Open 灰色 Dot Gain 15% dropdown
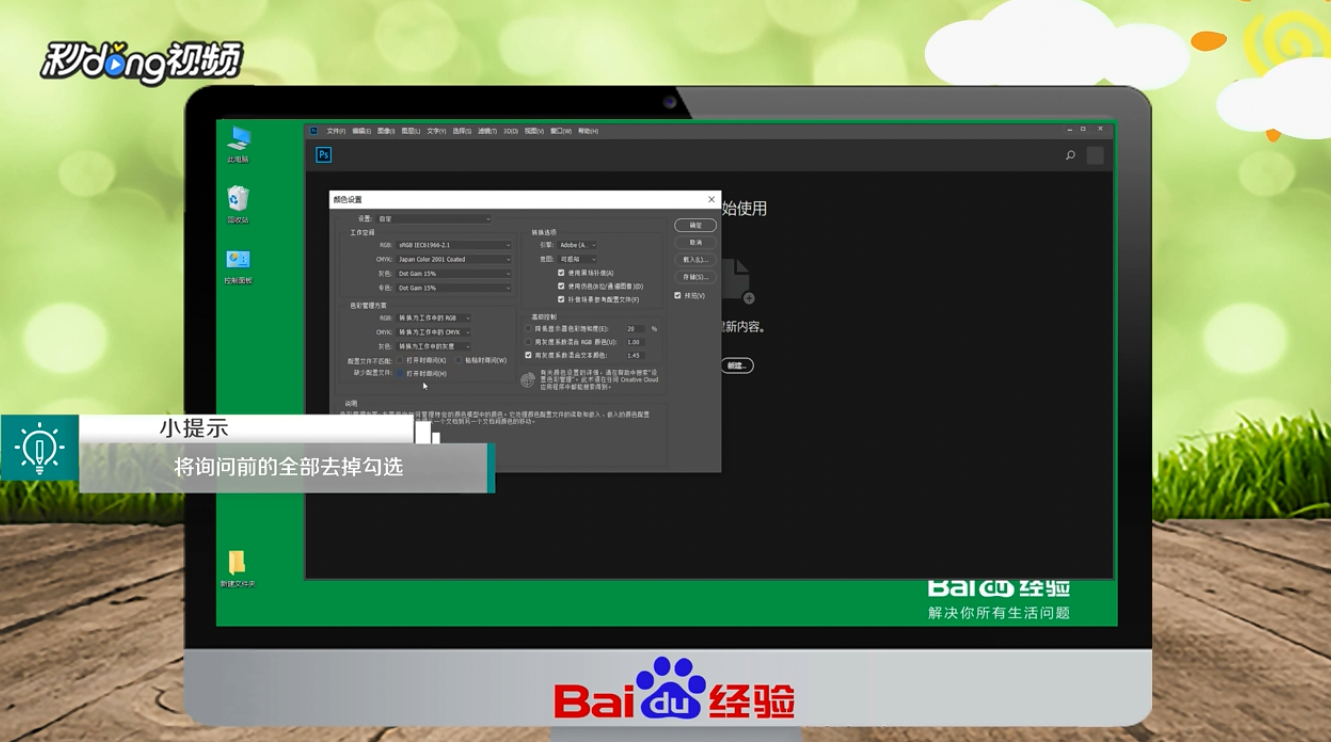The image size is (1331, 742). point(454,273)
